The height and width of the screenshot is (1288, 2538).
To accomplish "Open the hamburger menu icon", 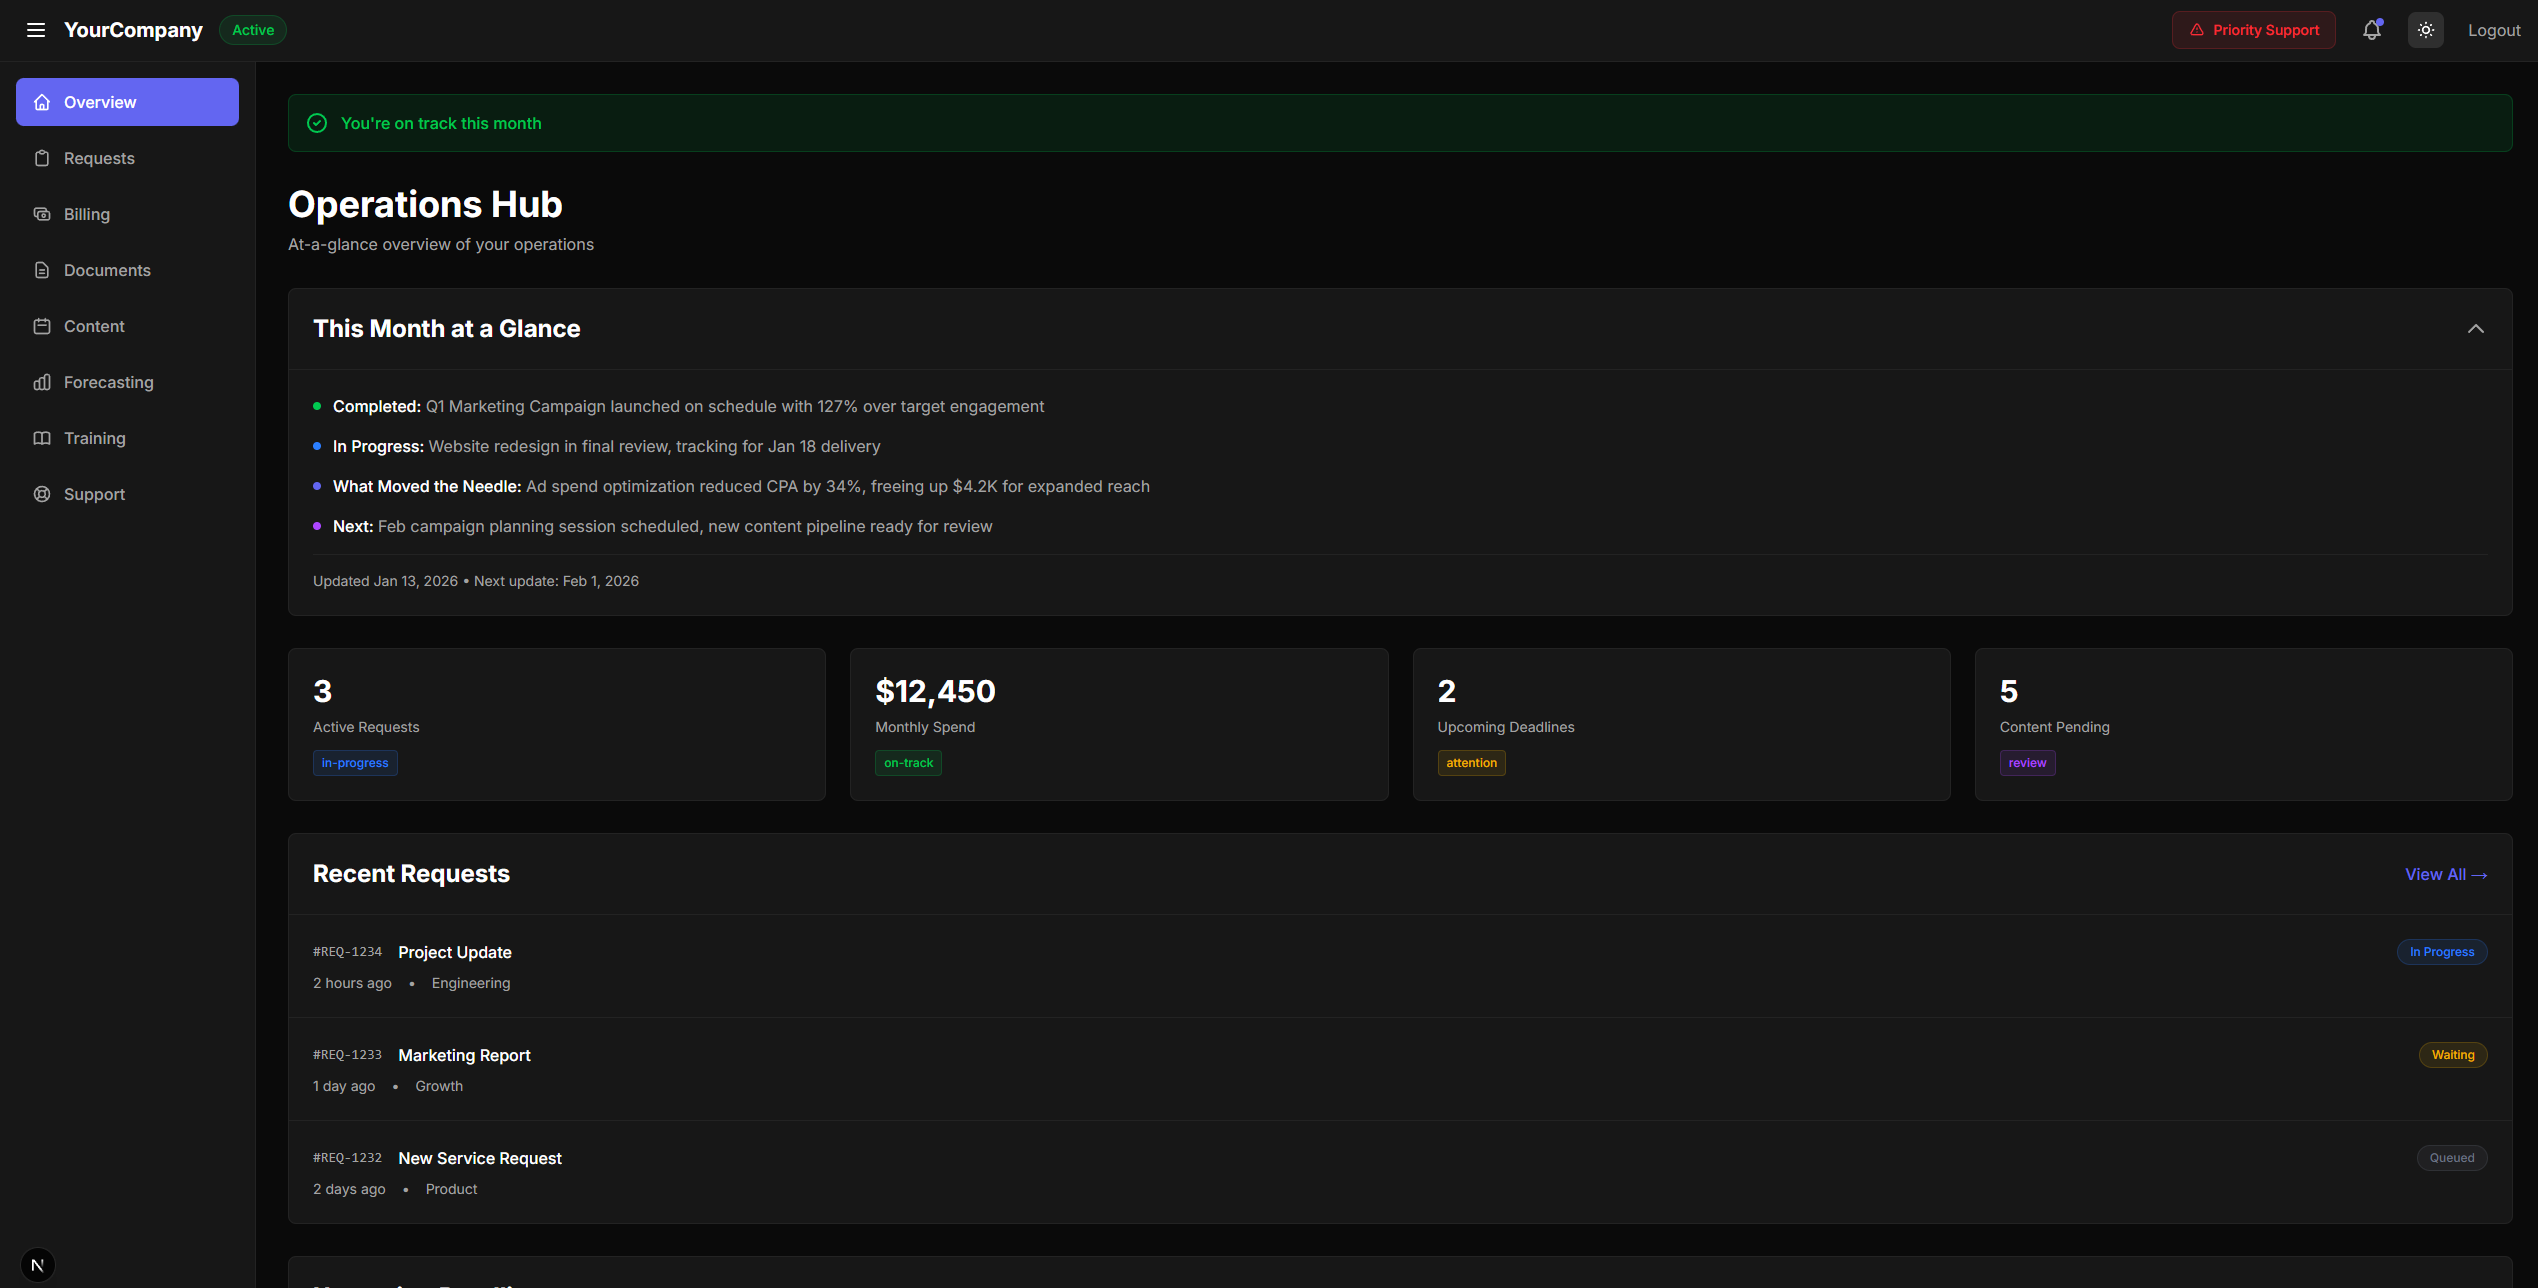I will (36, 30).
